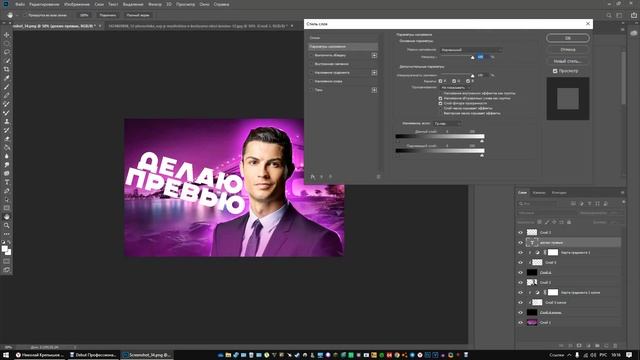Image resolution: width=640 pixels, height=360 pixels.
Task: Open the Файл menu
Action: click(20, 4)
